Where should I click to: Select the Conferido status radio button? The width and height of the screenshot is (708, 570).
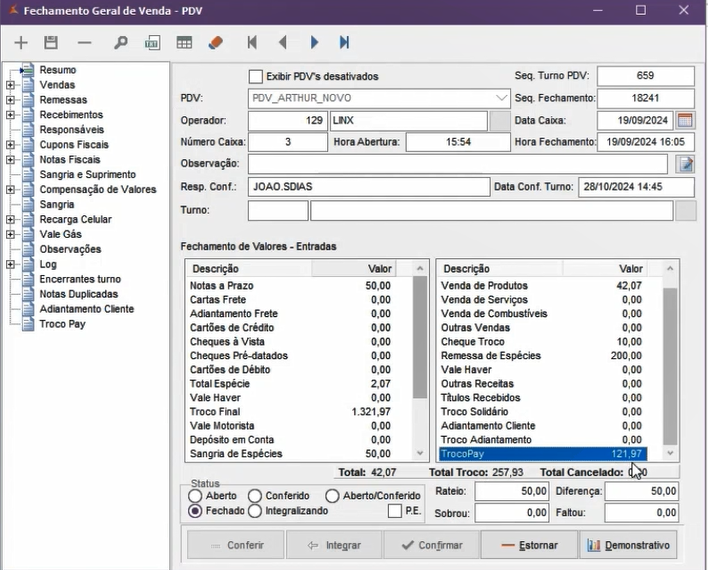click(255, 496)
